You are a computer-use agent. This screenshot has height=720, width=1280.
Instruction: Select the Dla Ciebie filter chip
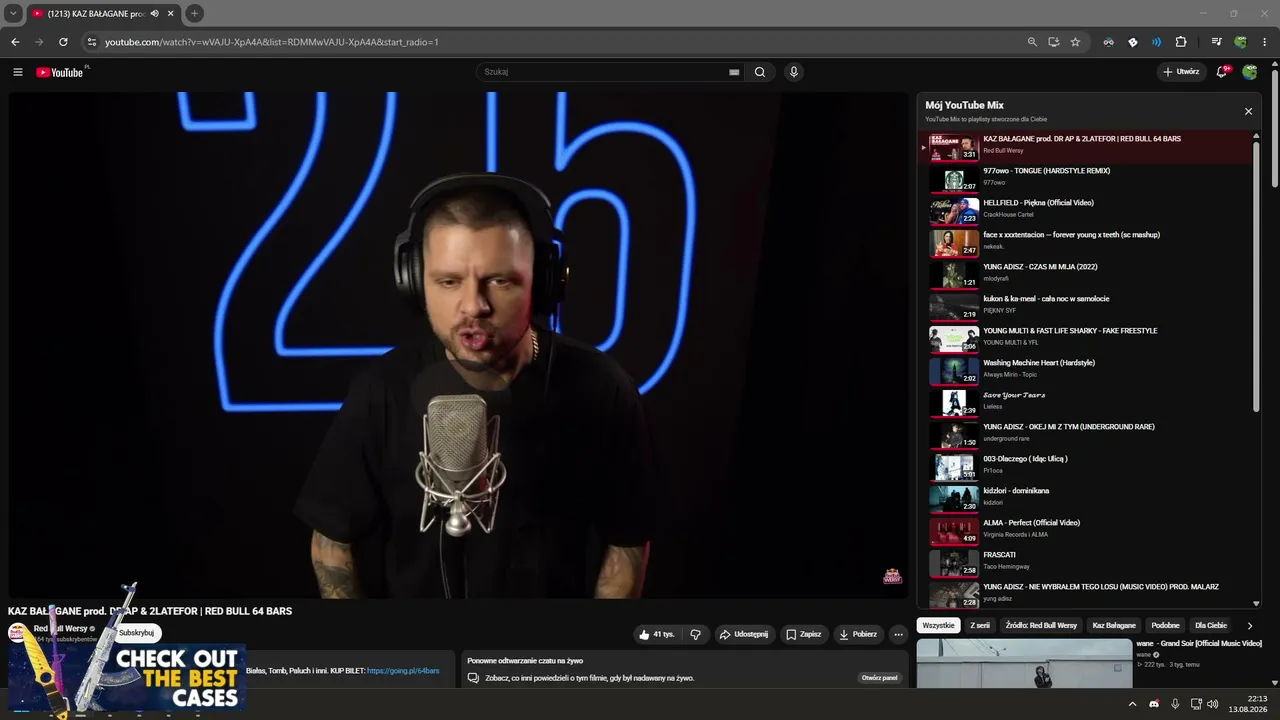[1210, 626]
